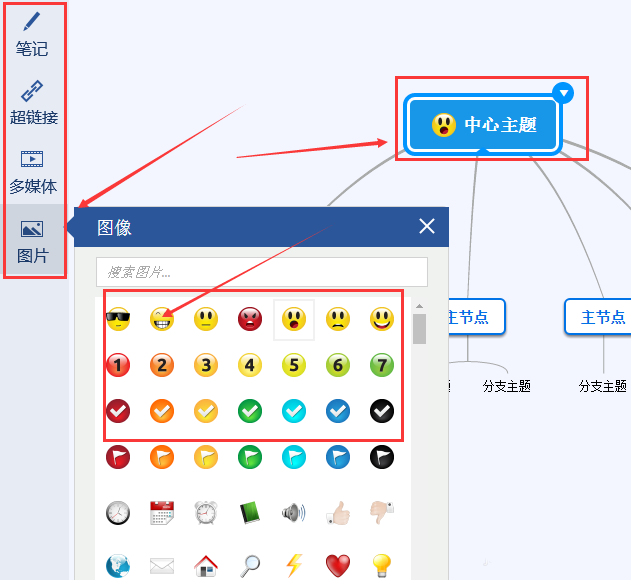The width and height of the screenshot is (631, 580).
Task: Open the 多媒体 multimedia tool
Action: click(33, 172)
